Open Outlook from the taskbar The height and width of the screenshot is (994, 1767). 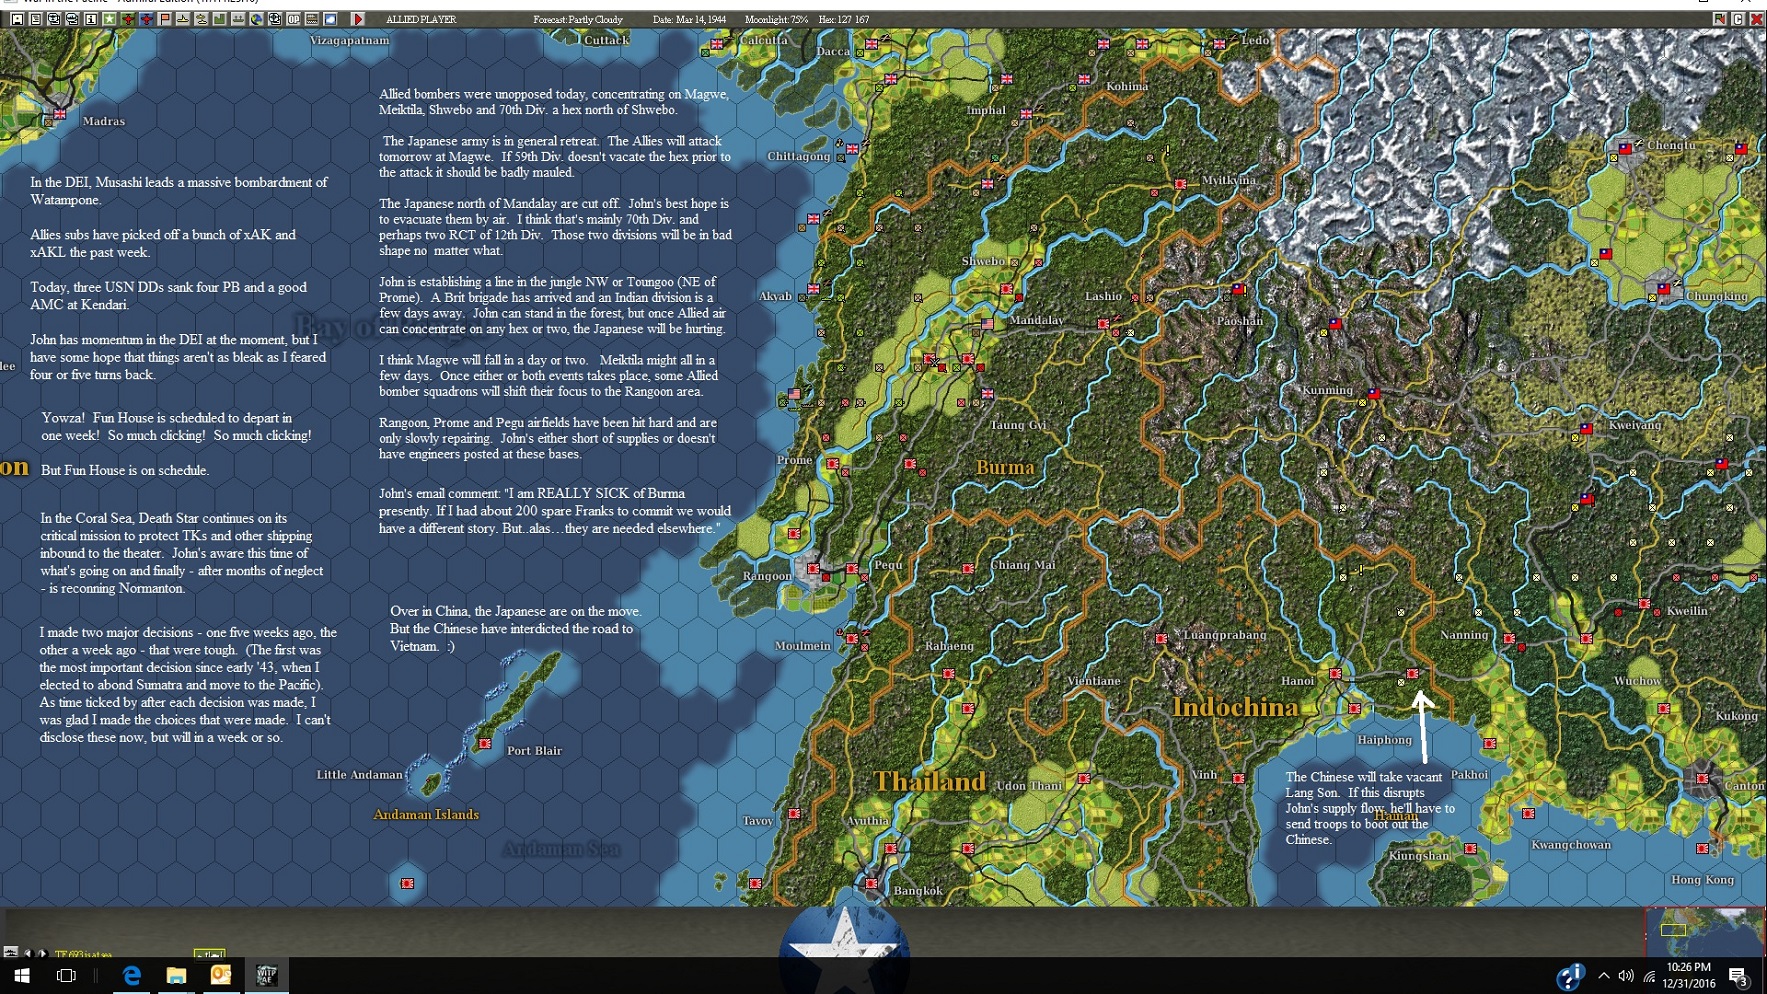221,975
